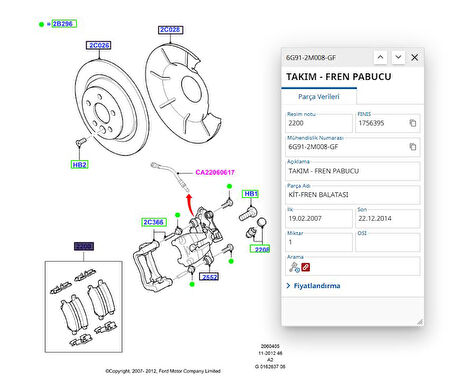Screen dimensions: 452x392
Task: Click illustration code 2060405 at bottom
Action: [270, 346]
